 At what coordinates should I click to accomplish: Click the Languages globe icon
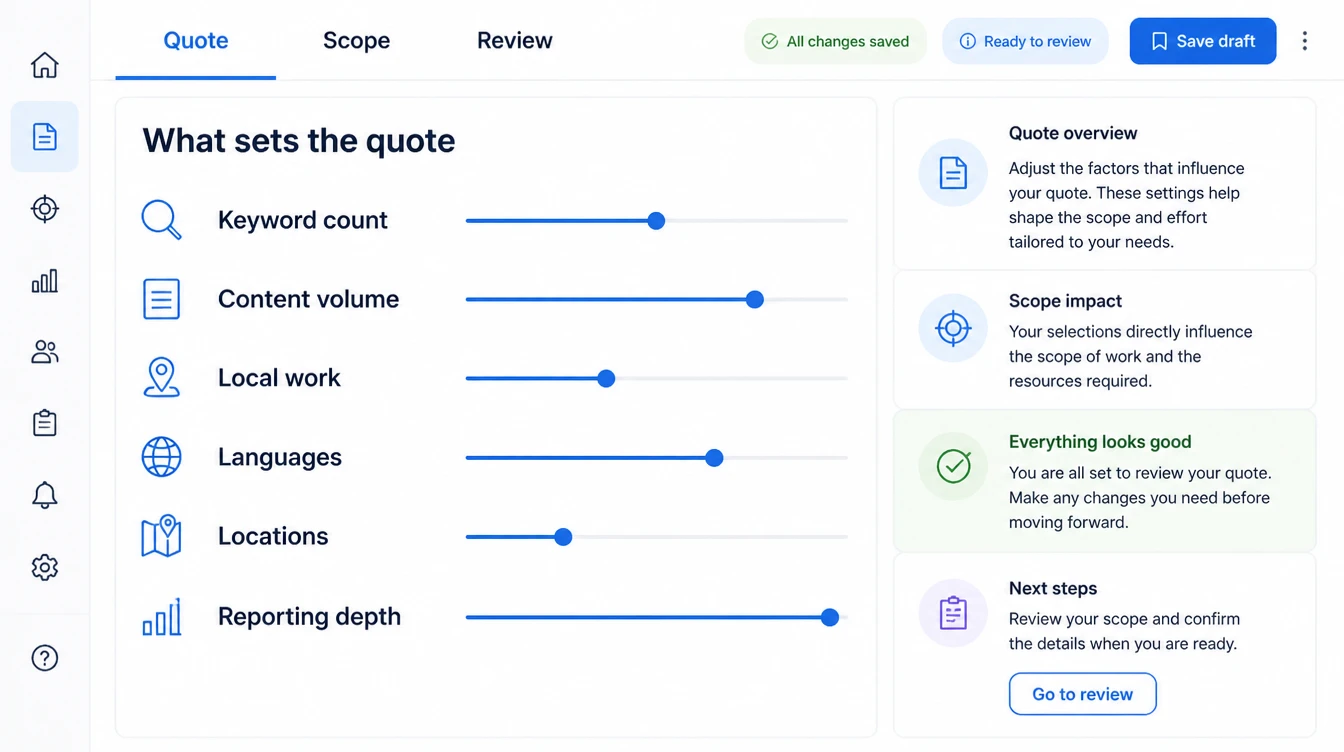(161, 457)
